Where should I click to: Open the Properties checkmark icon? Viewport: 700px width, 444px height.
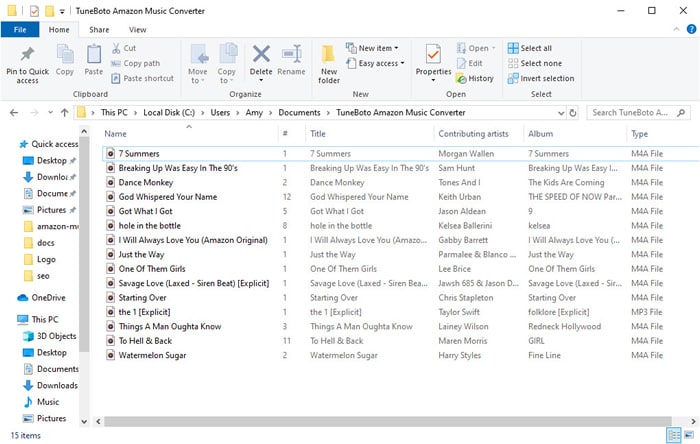(433, 54)
